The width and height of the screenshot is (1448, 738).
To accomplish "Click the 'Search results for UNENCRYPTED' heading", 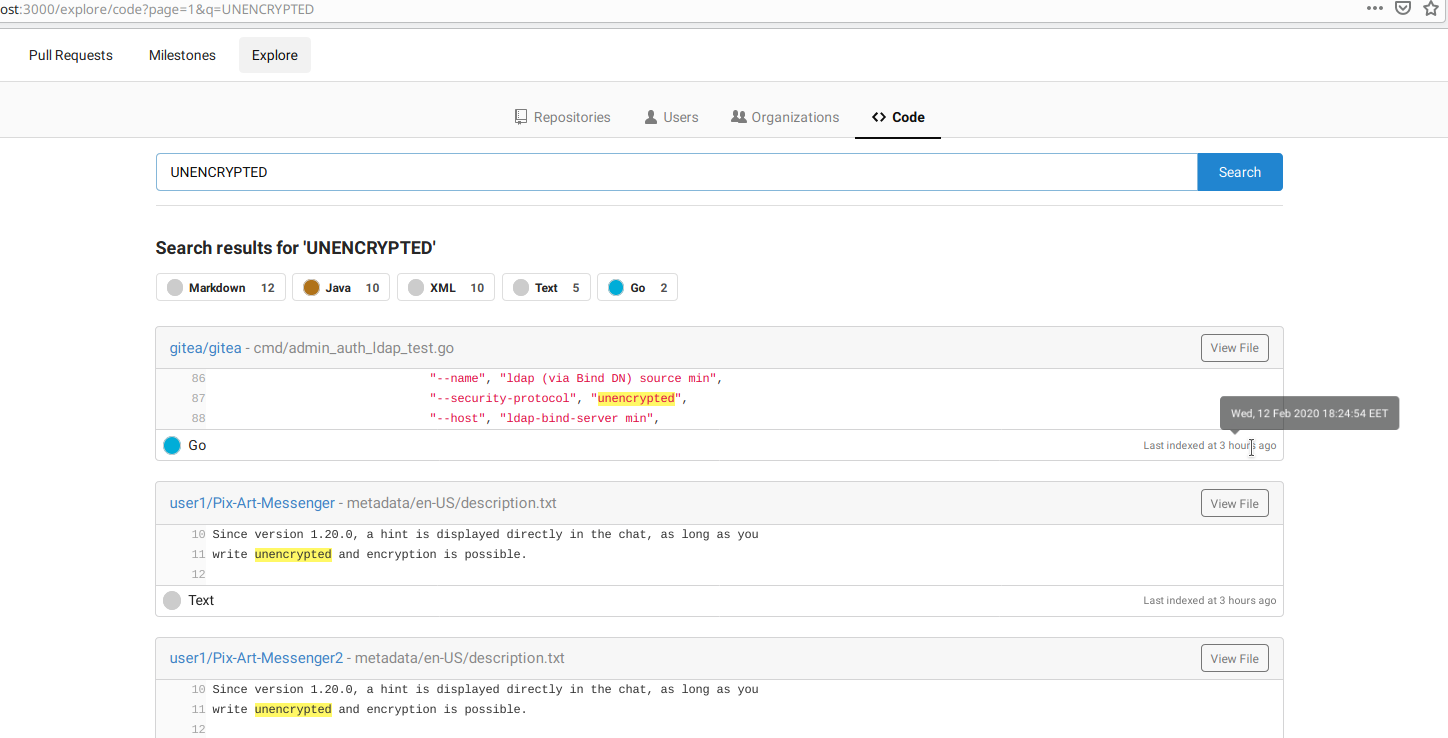I will (296, 248).
